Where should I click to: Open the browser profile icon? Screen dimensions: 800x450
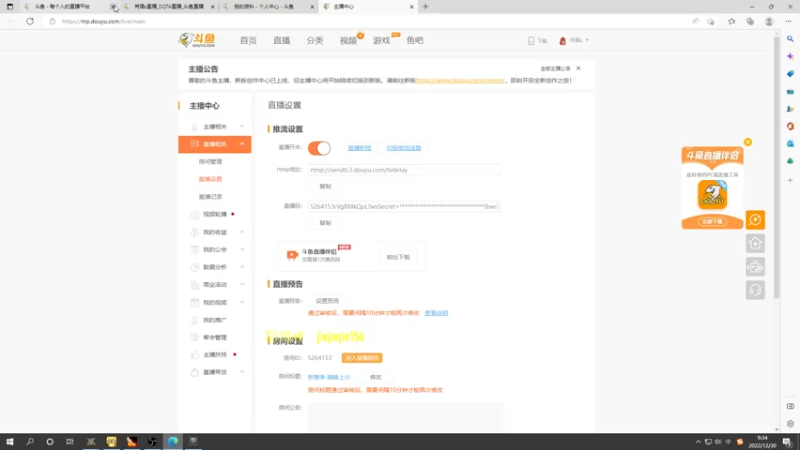[x=769, y=21]
